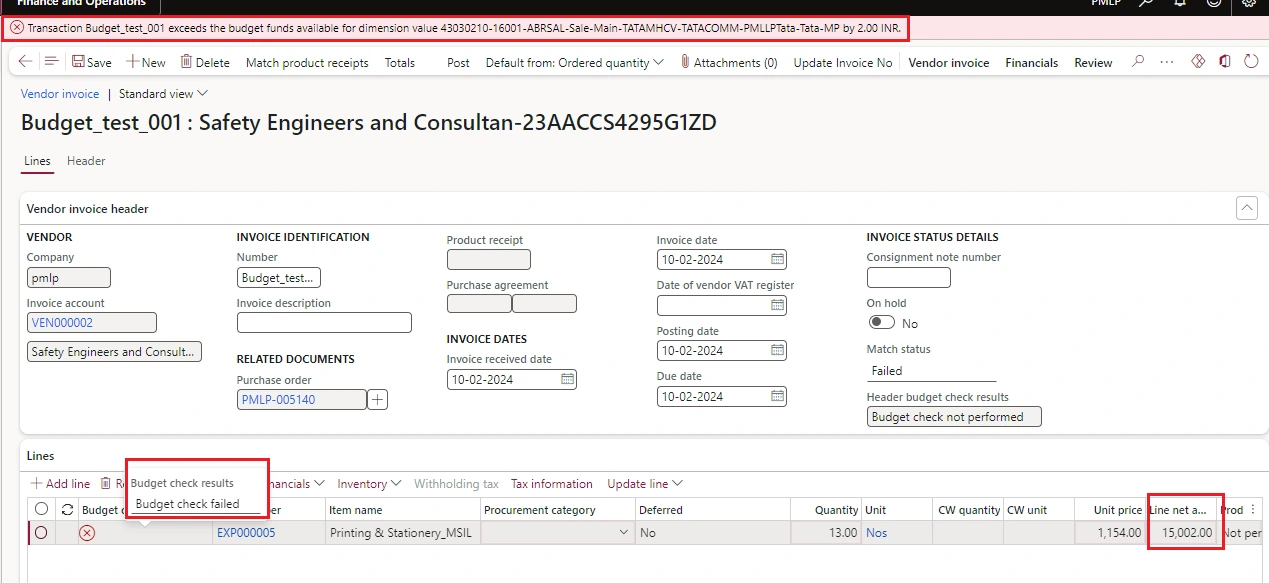Sort by the Deferred column header
1269x583 pixels.
click(x=712, y=509)
